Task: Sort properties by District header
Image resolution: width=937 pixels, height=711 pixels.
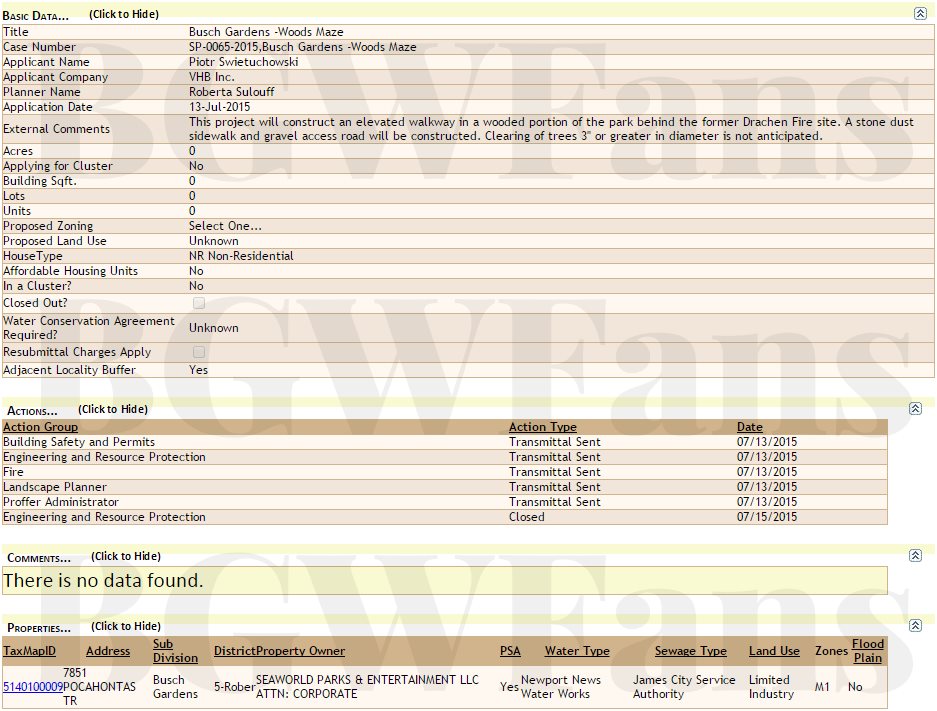Action: [235, 651]
